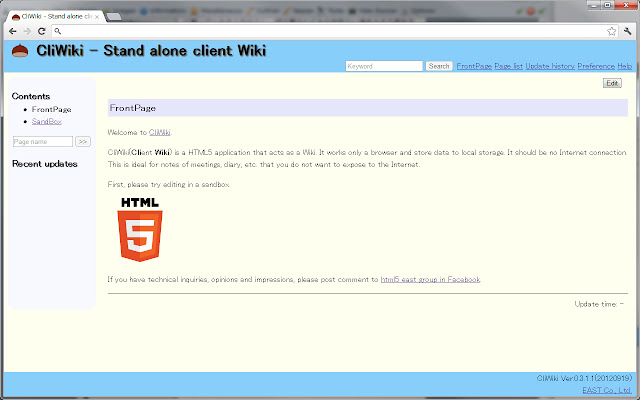Click the CliWiki Ver.0.3.1.1 version text
The width and height of the screenshot is (640, 400).
[584, 378]
